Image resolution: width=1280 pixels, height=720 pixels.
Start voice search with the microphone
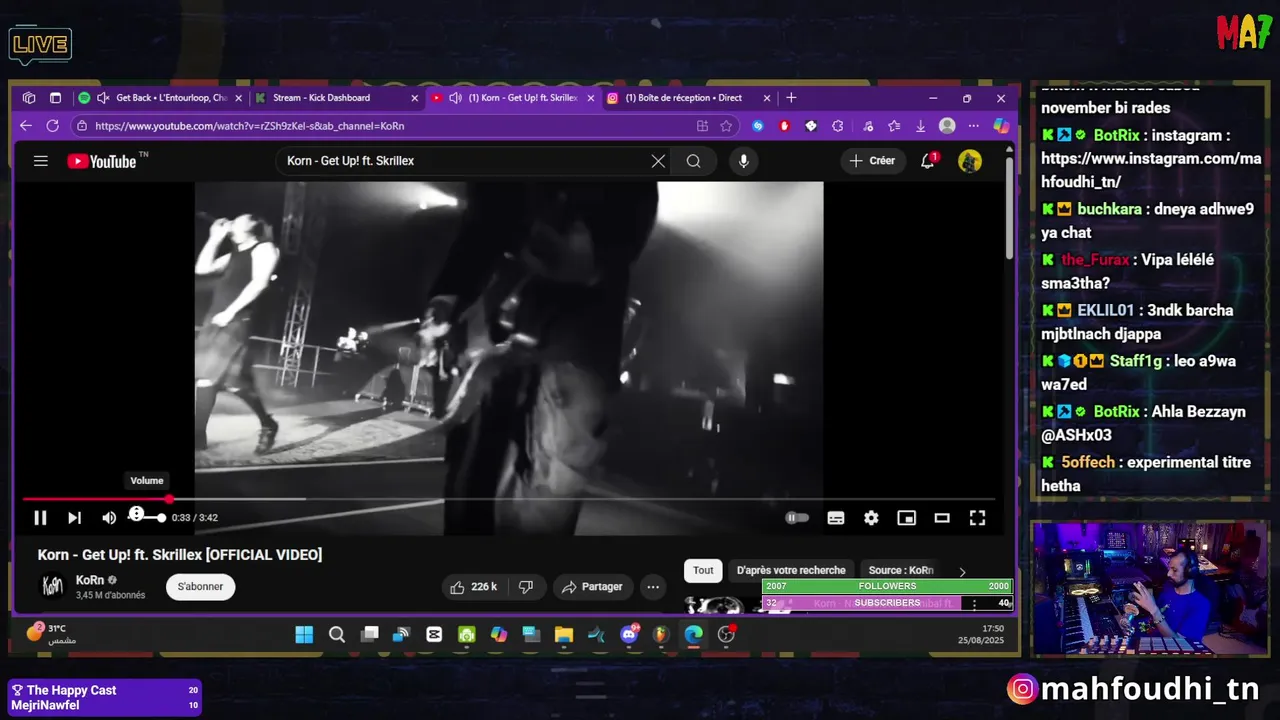coord(743,161)
